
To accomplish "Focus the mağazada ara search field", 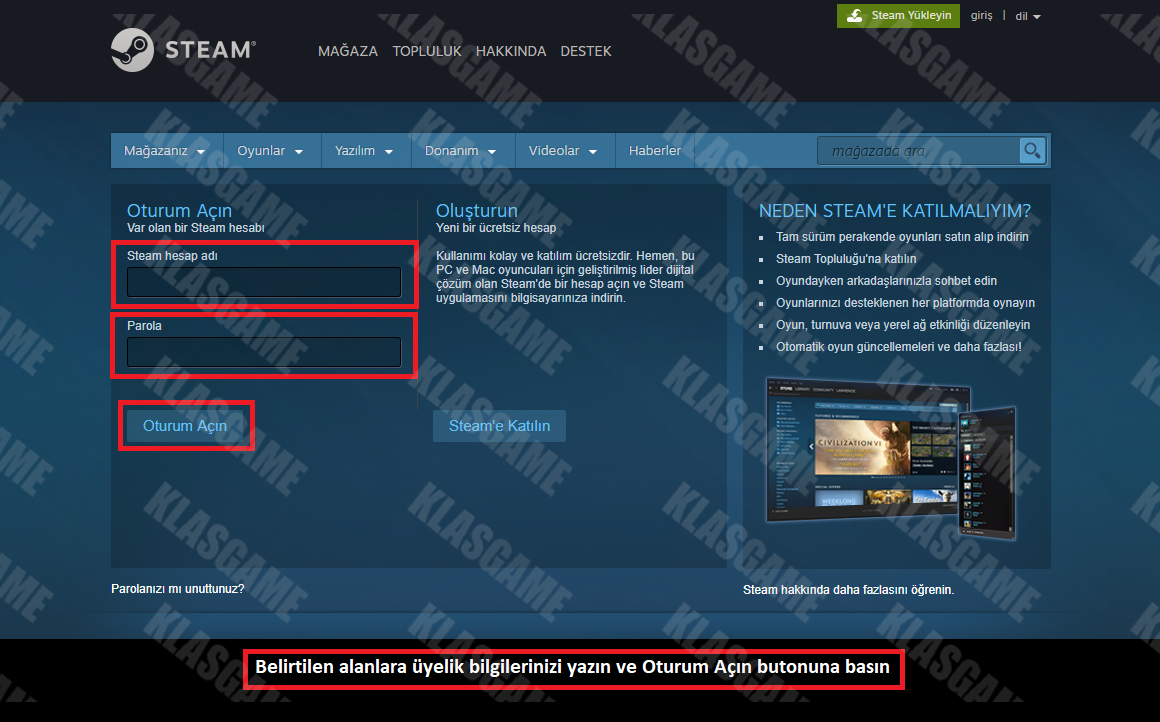I will 918,151.
